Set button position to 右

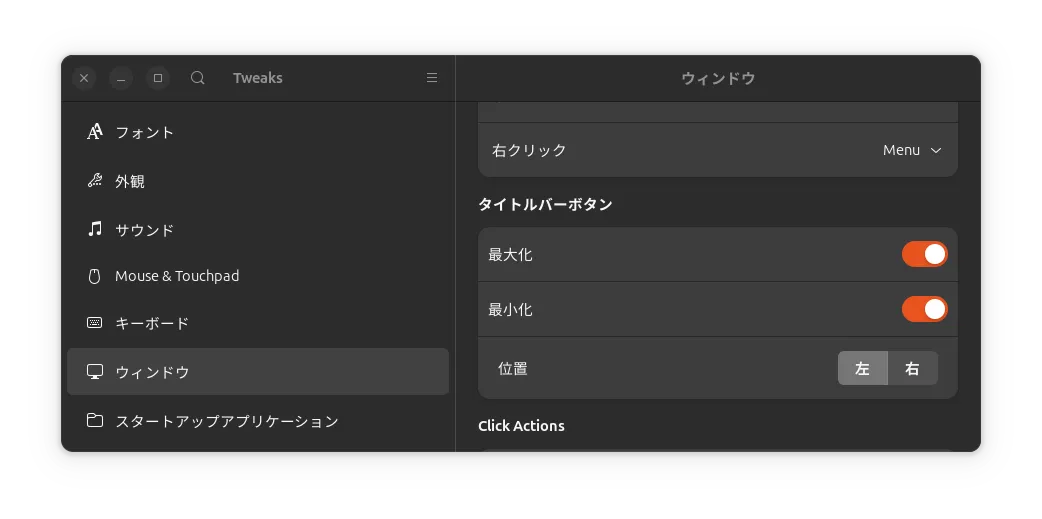(x=913, y=368)
